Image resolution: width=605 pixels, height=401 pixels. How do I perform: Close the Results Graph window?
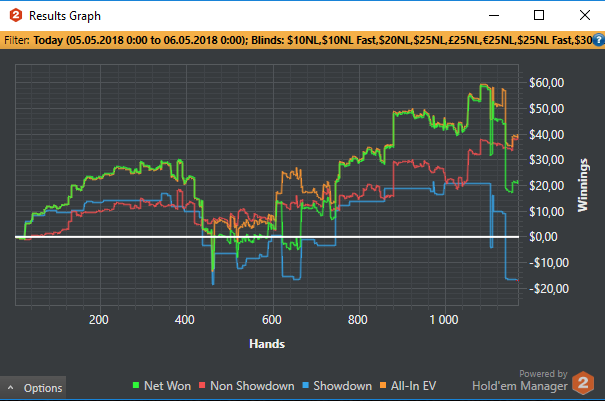(x=585, y=15)
